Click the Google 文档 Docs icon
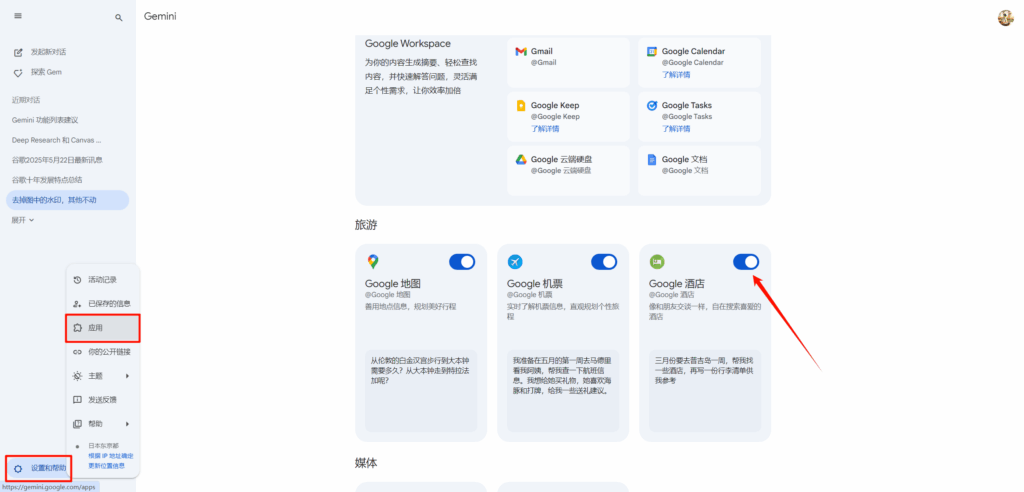Image resolution: width=1024 pixels, height=492 pixels. [x=652, y=159]
